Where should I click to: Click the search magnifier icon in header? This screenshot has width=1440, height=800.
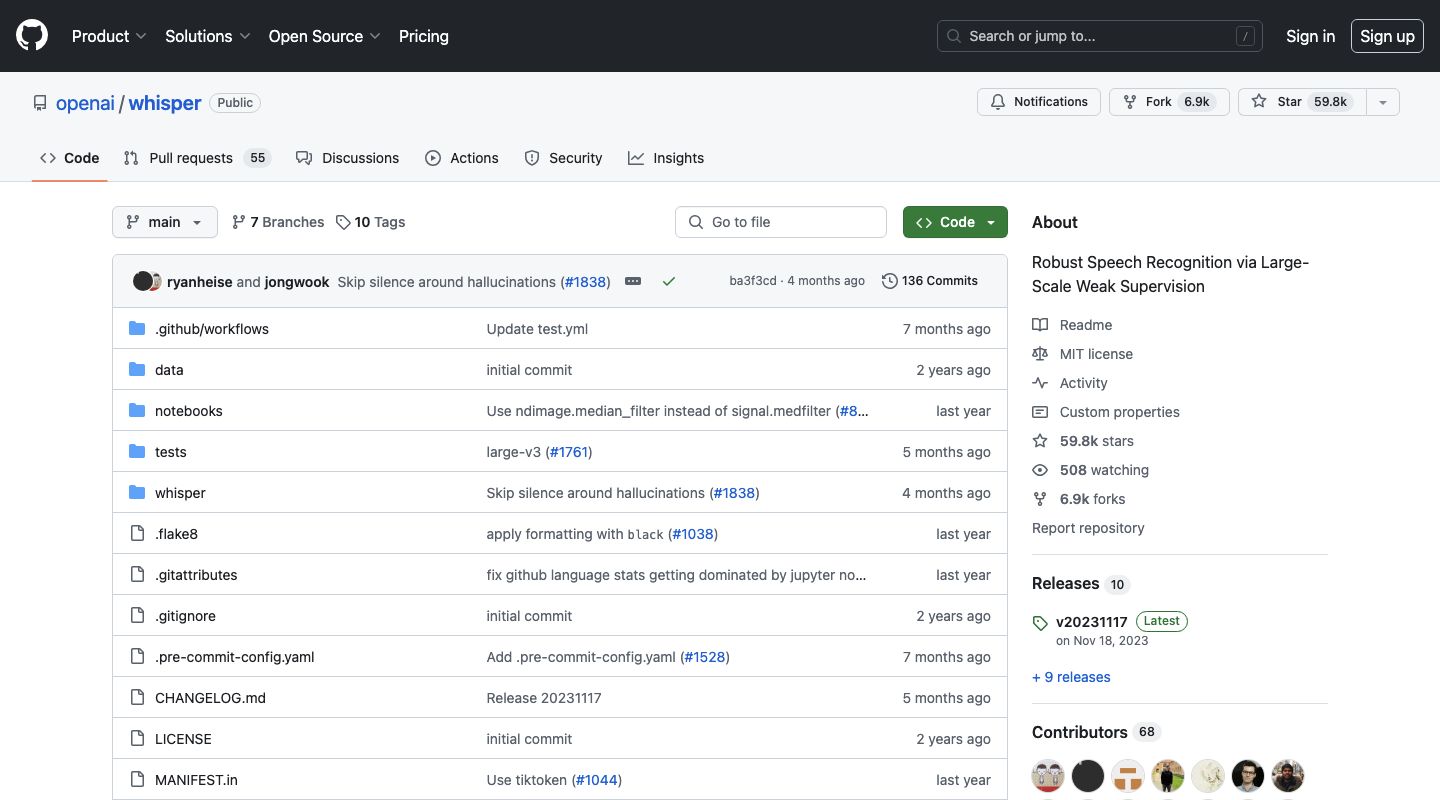click(x=954, y=36)
